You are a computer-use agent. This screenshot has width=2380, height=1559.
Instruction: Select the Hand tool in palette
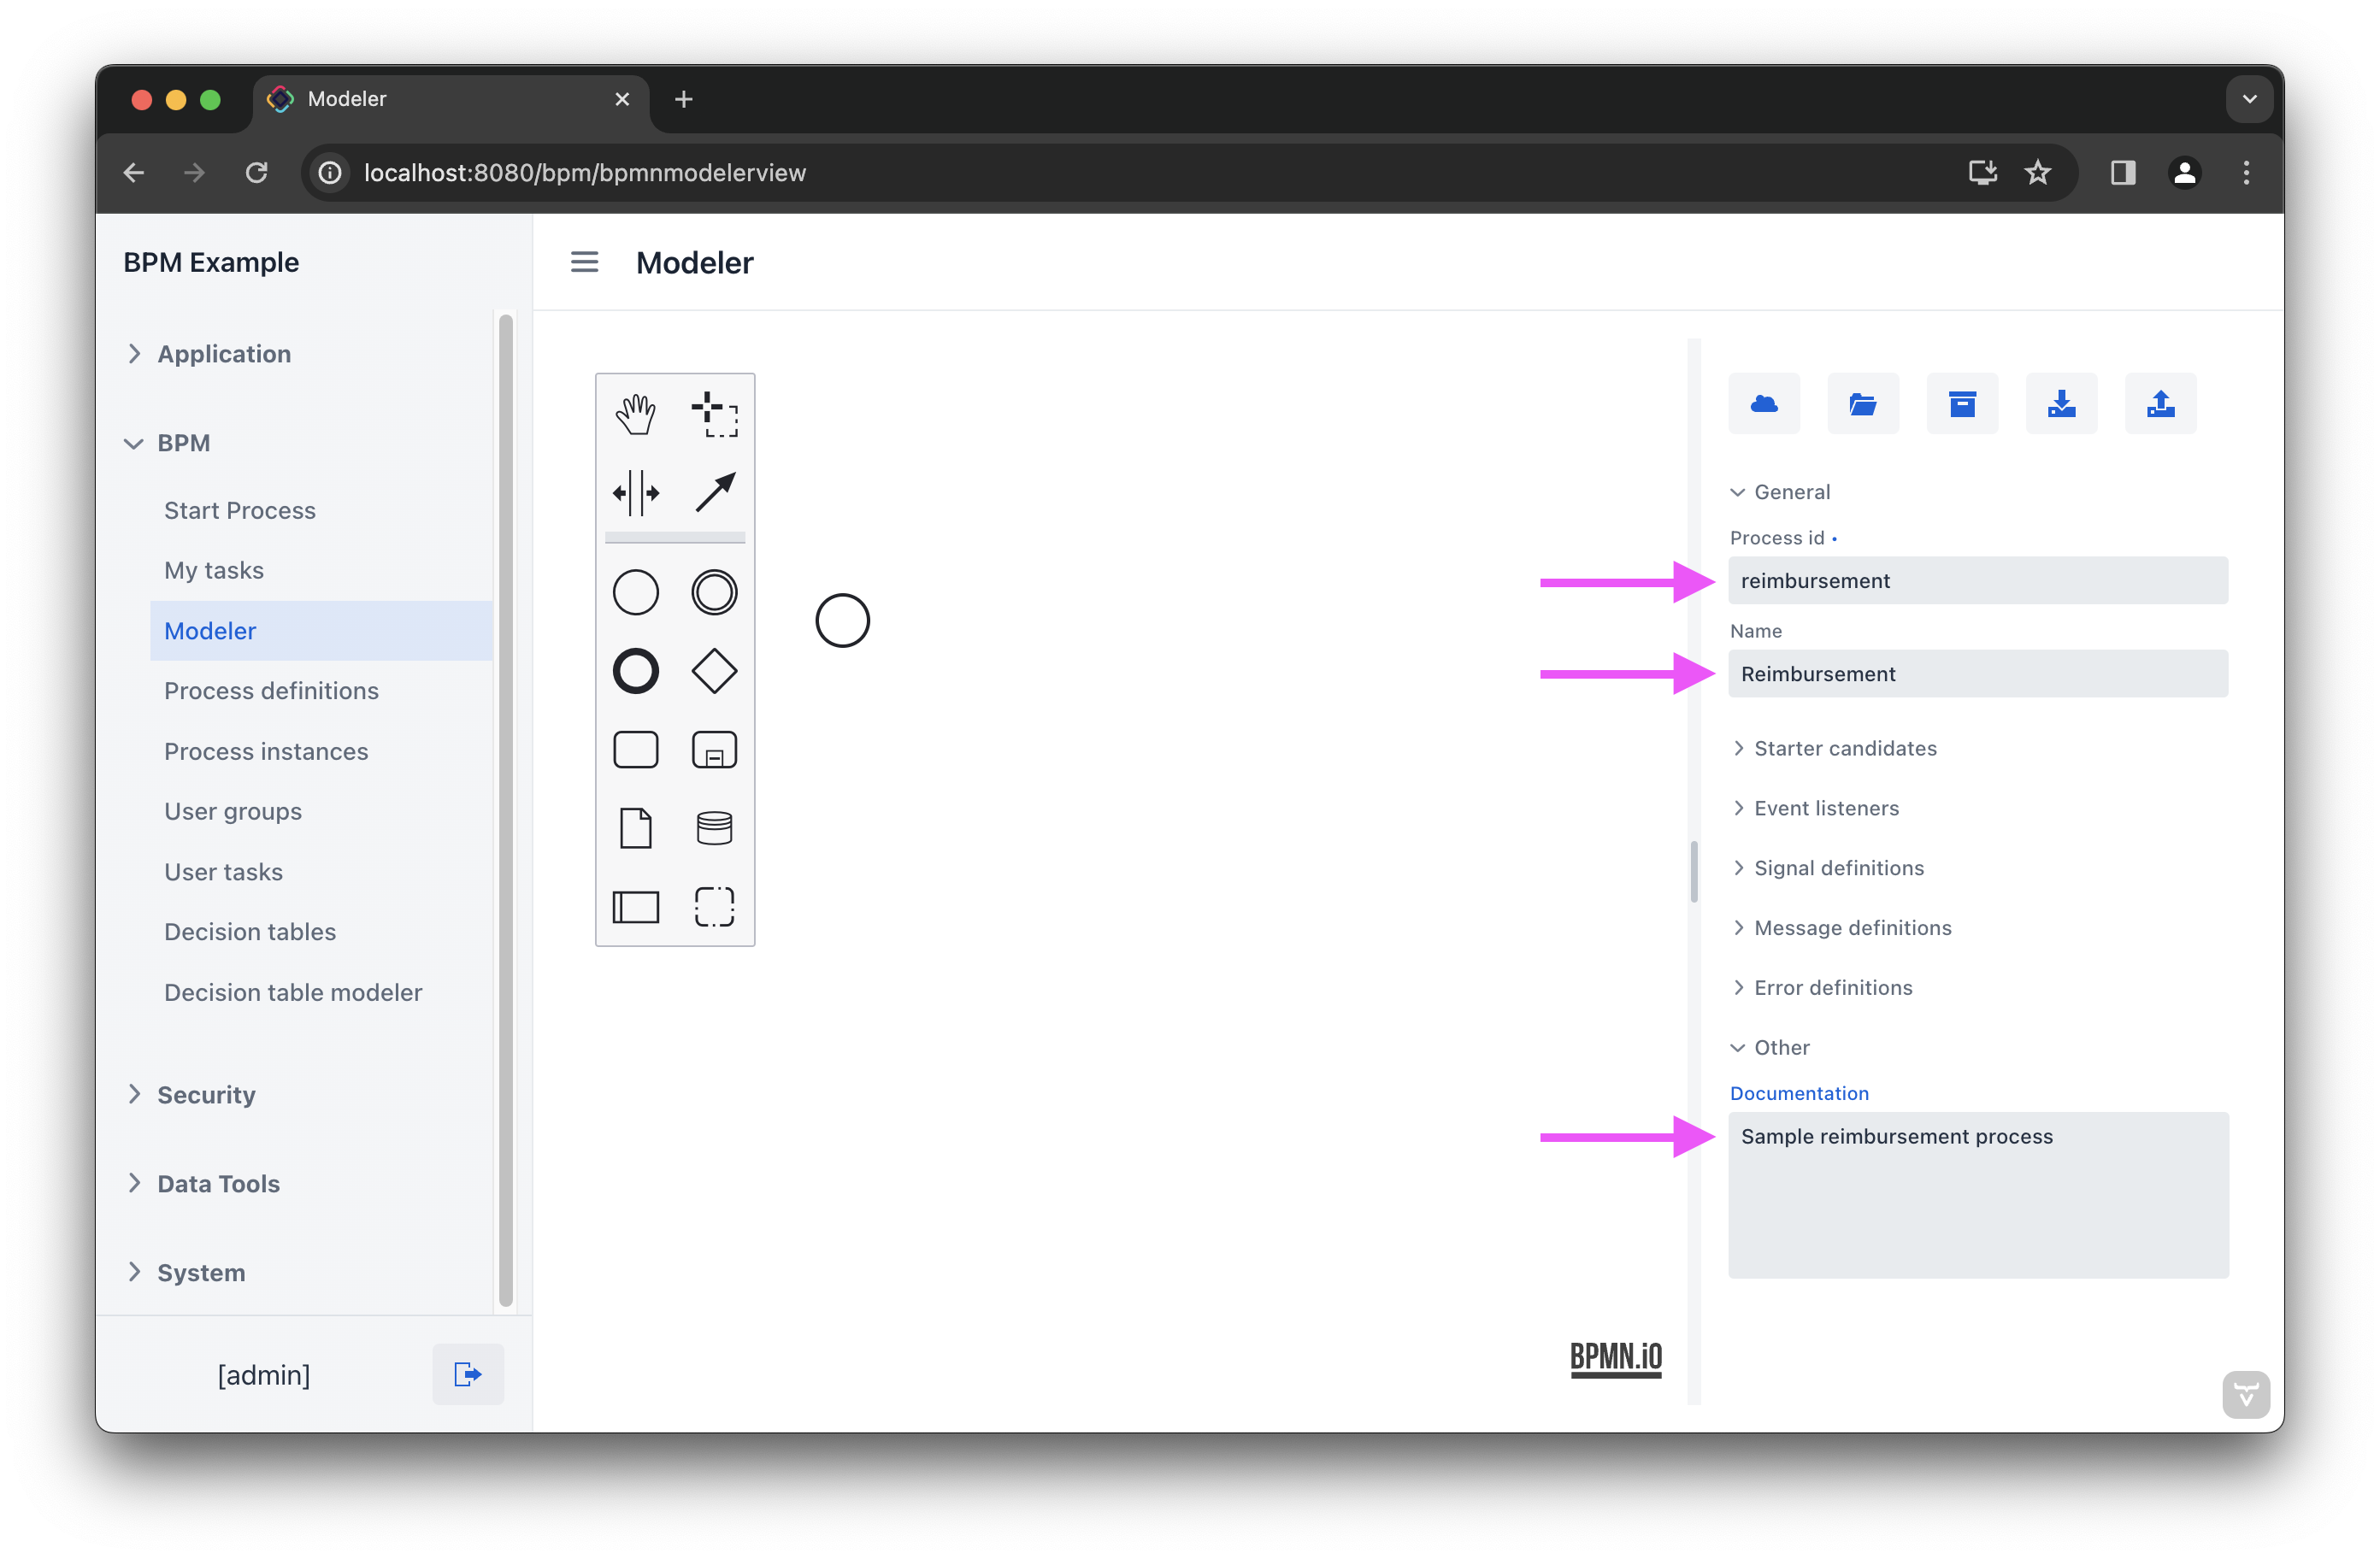pos(635,414)
